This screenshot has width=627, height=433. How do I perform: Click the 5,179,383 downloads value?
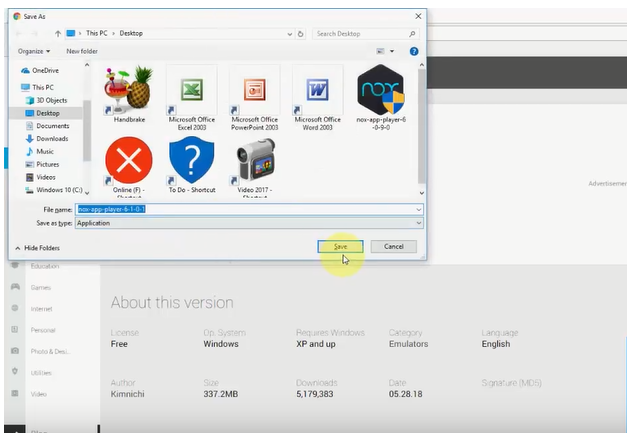(x=315, y=394)
